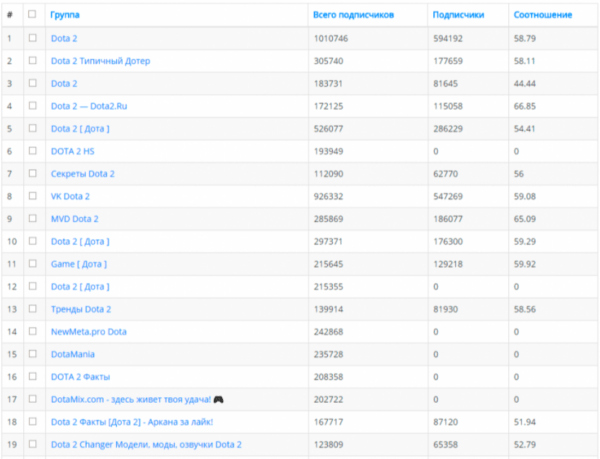The image size is (600, 459).
Task: Open Dota 2 [ Дота ] link in row 5
Action: (80, 129)
